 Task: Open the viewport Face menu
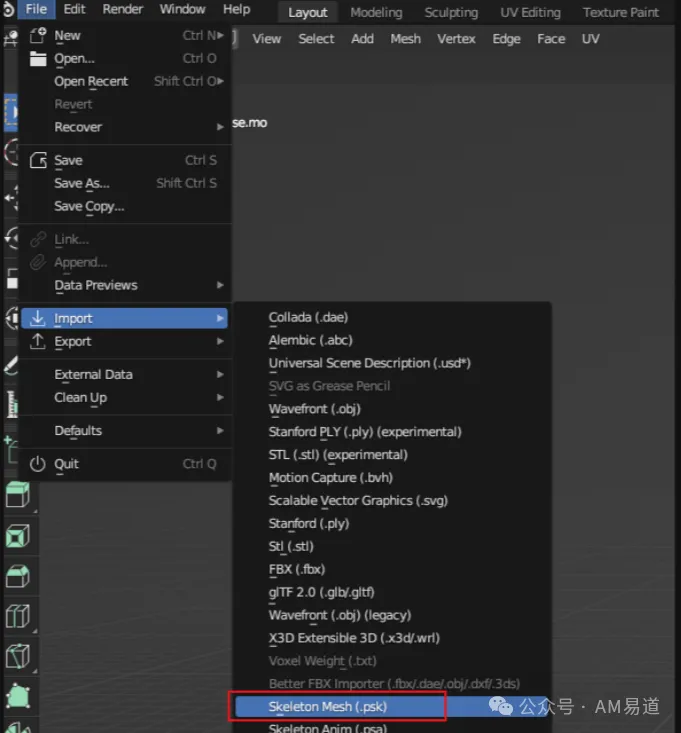point(551,39)
